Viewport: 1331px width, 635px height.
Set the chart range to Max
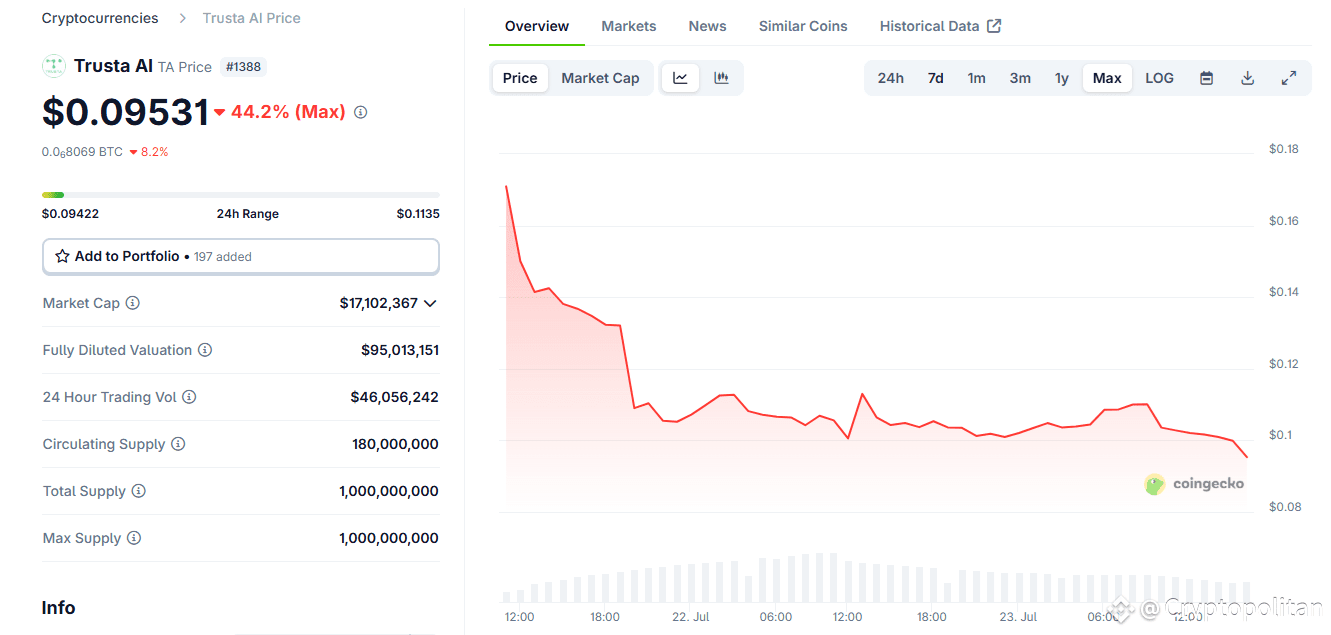tap(1107, 78)
